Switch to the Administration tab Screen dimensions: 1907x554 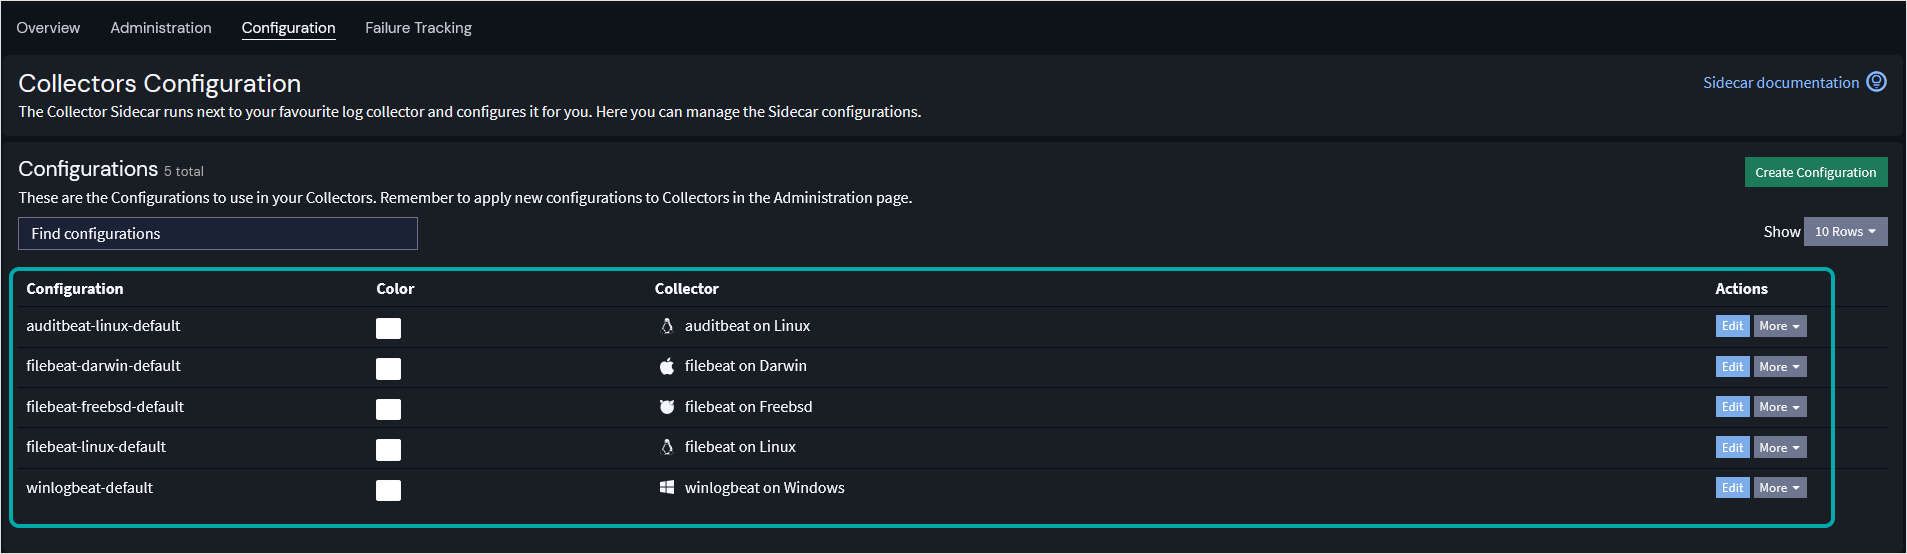[x=161, y=28]
